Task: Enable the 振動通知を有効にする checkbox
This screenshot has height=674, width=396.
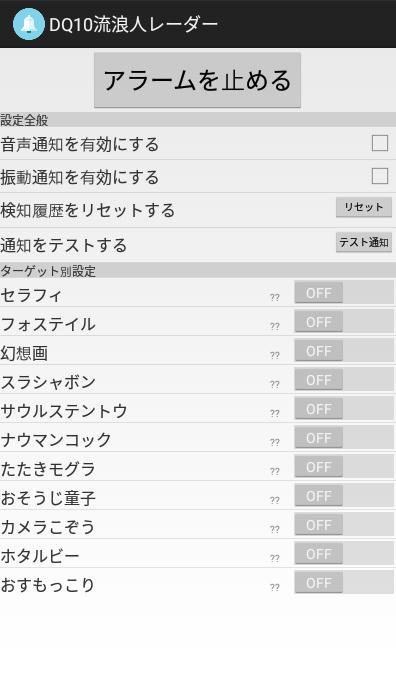Action: coord(380,176)
